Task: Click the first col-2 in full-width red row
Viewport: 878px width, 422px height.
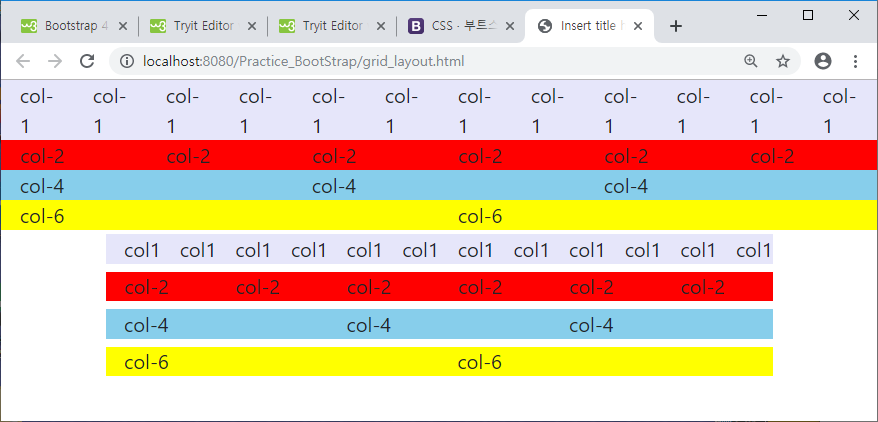Action: (x=43, y=156)
